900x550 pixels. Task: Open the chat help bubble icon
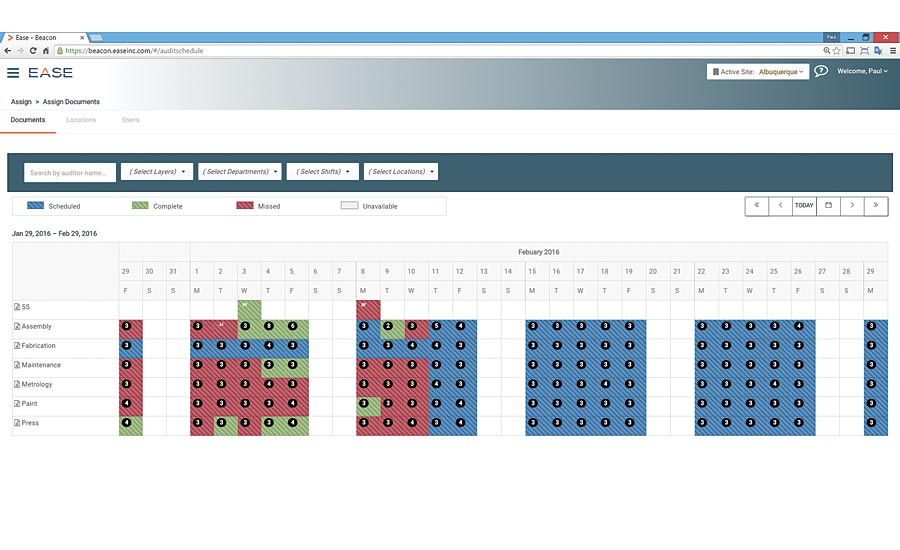tap(821, 71)
